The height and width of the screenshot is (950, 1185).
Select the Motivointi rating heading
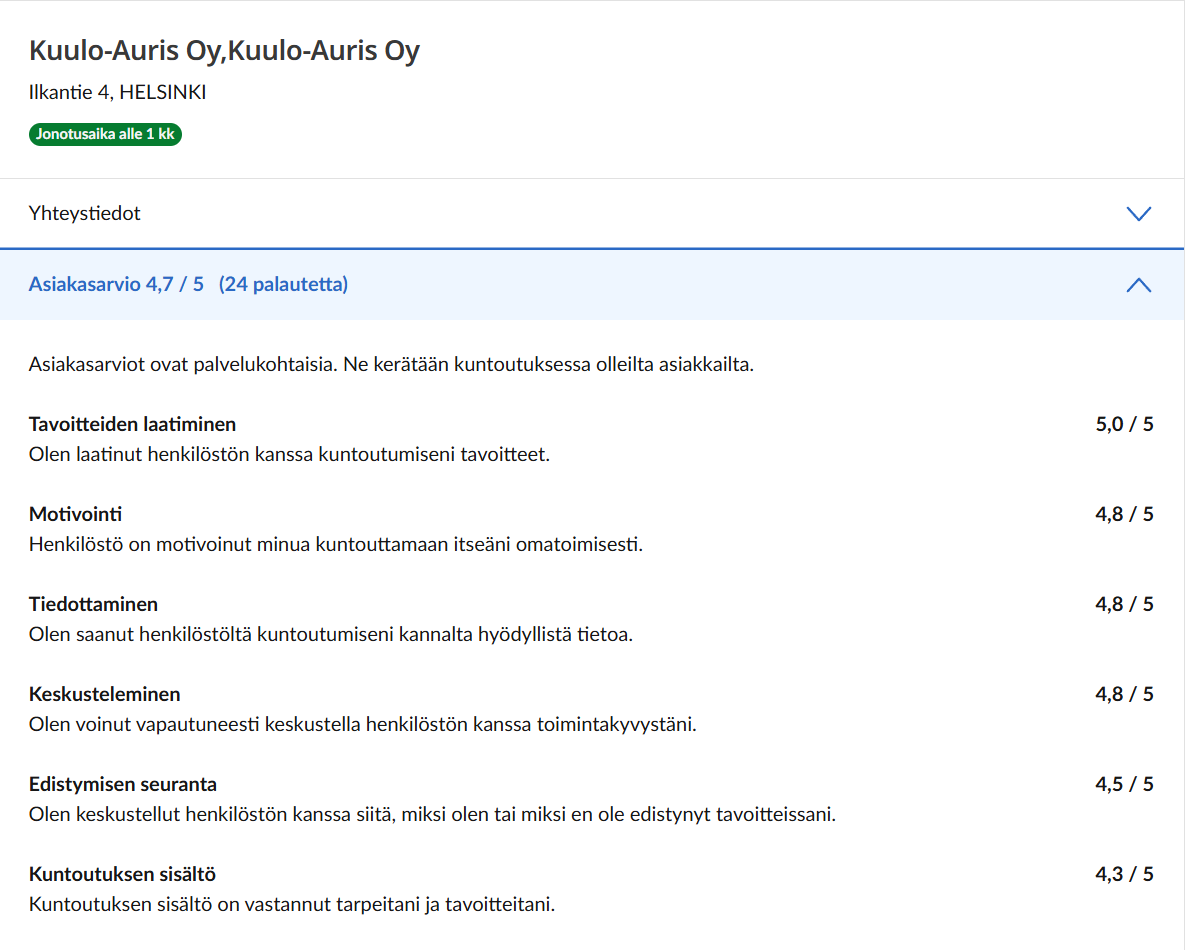[76, 514]
